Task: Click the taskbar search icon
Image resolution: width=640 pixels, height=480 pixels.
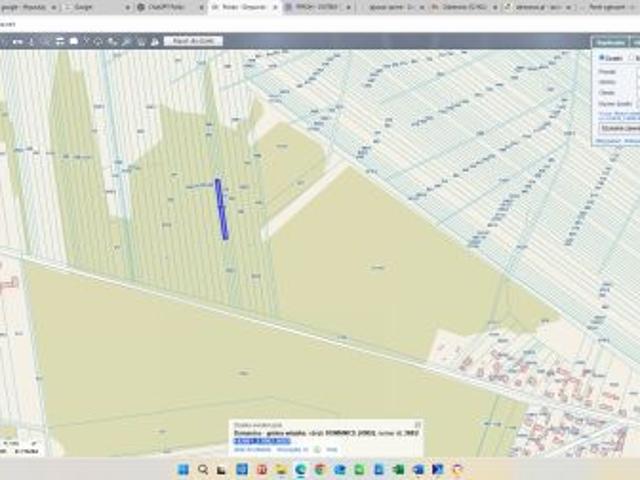Action: [203, 469]
